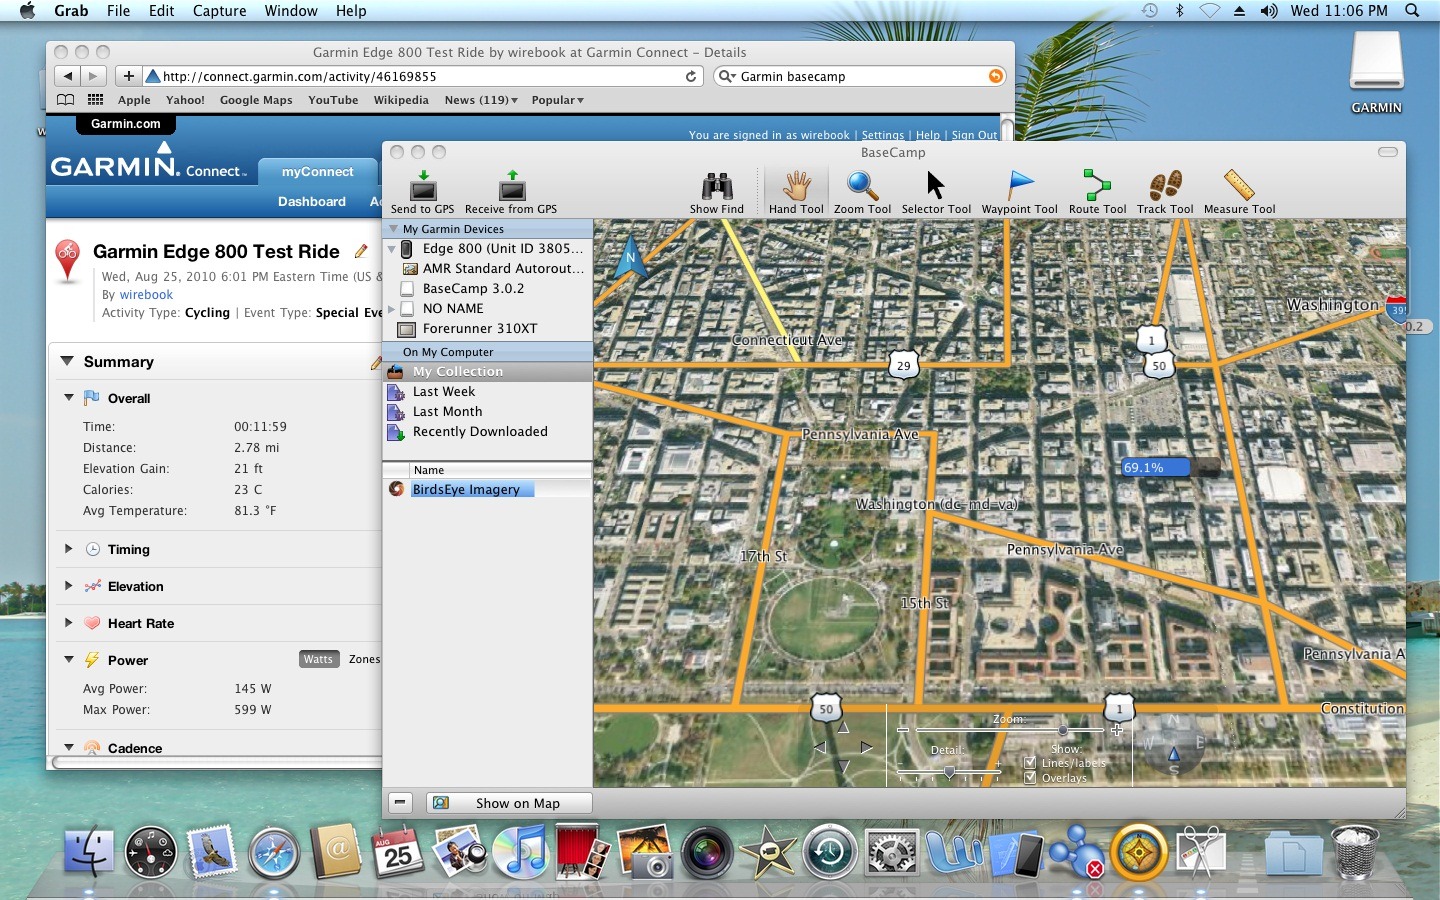Activate the Route Tool

(1097, 186)
